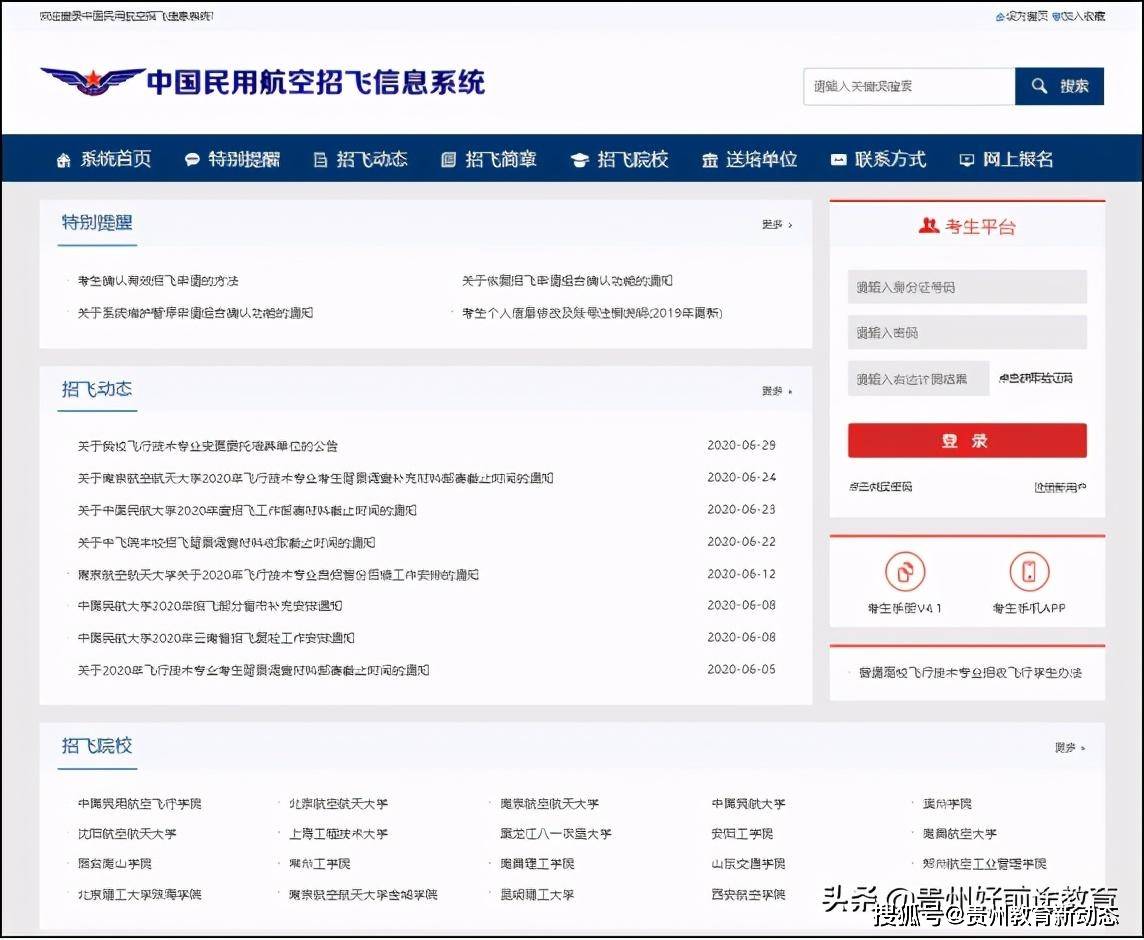1144x940 pixels.
Task: Click the envelope icon for 联系方式
Action: coord(838,160)
